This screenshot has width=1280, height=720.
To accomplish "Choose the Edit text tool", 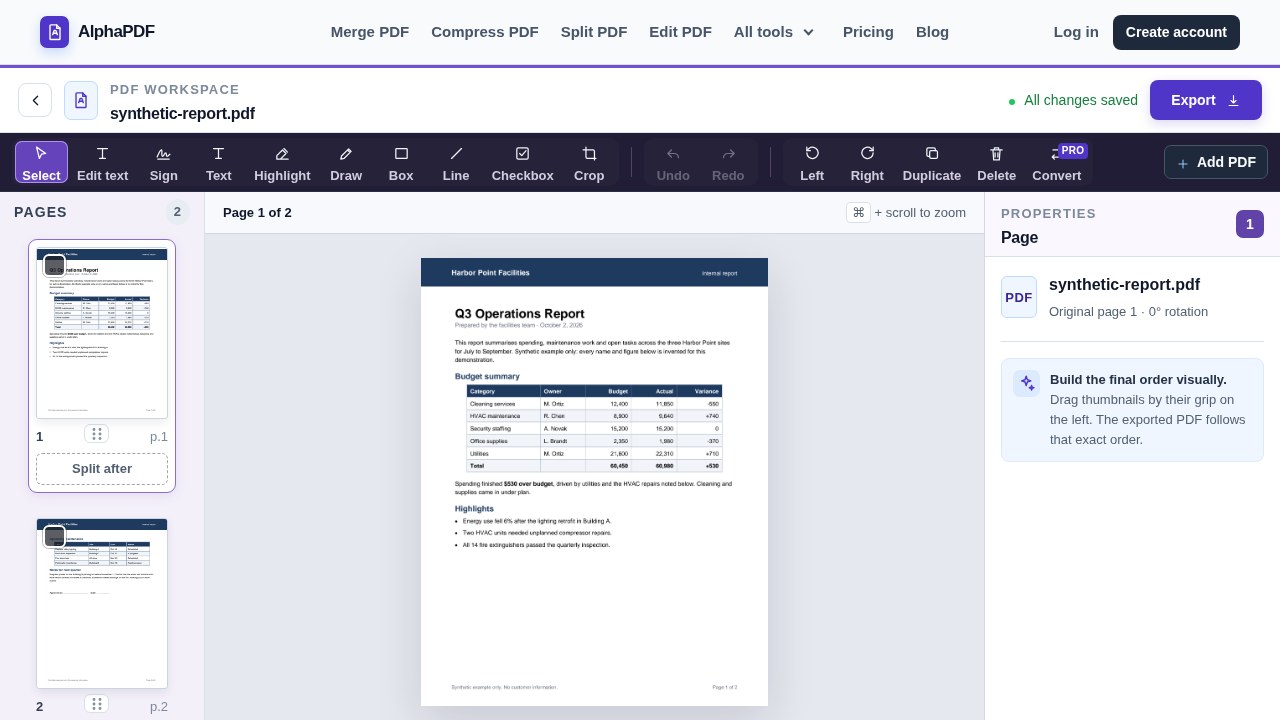I will click(103, 162).
